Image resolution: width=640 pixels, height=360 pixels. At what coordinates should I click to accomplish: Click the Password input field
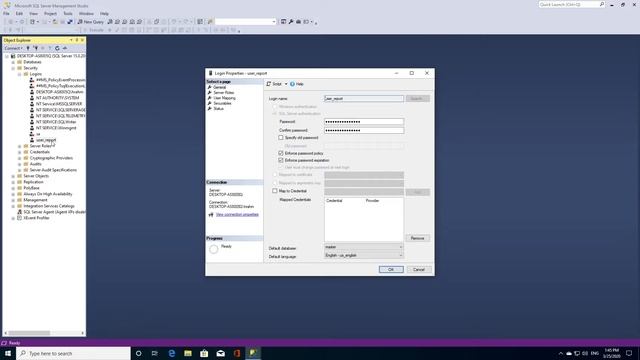pyautogui.click(x=364, y=122)
